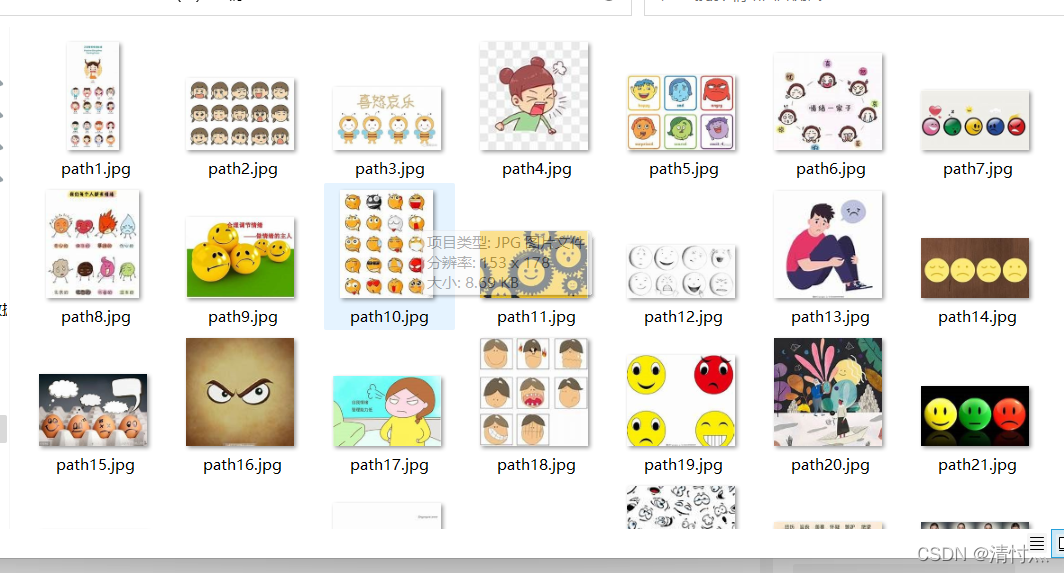Click the path20.jpg file name label
The width and height of the screenshot is (1064, 573).
(830, 465)
